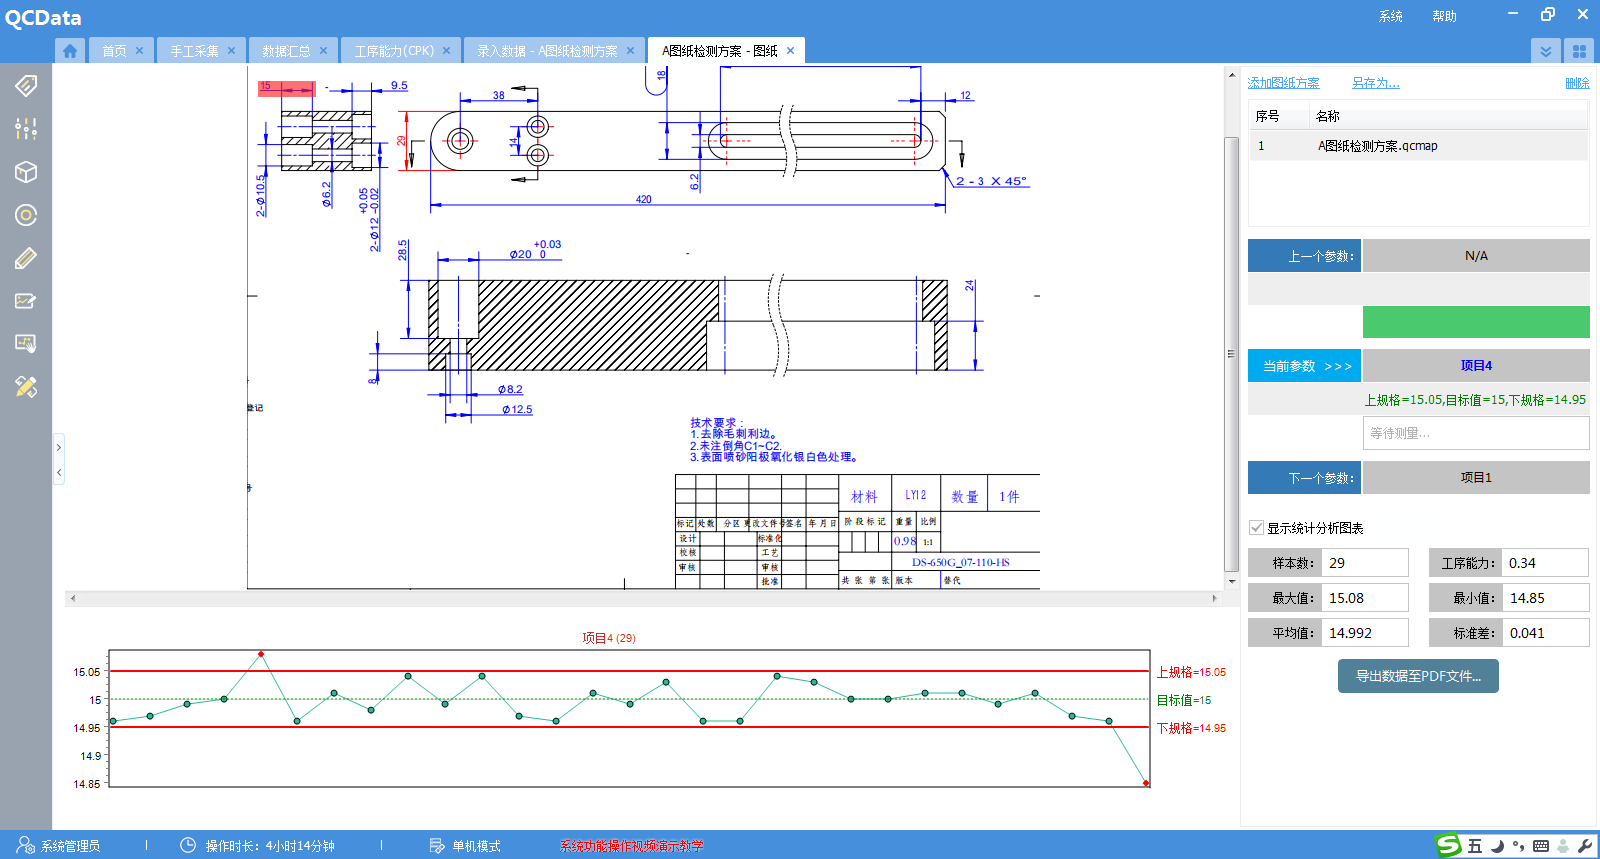Collapse panel with the left chevron

(59, 472)
